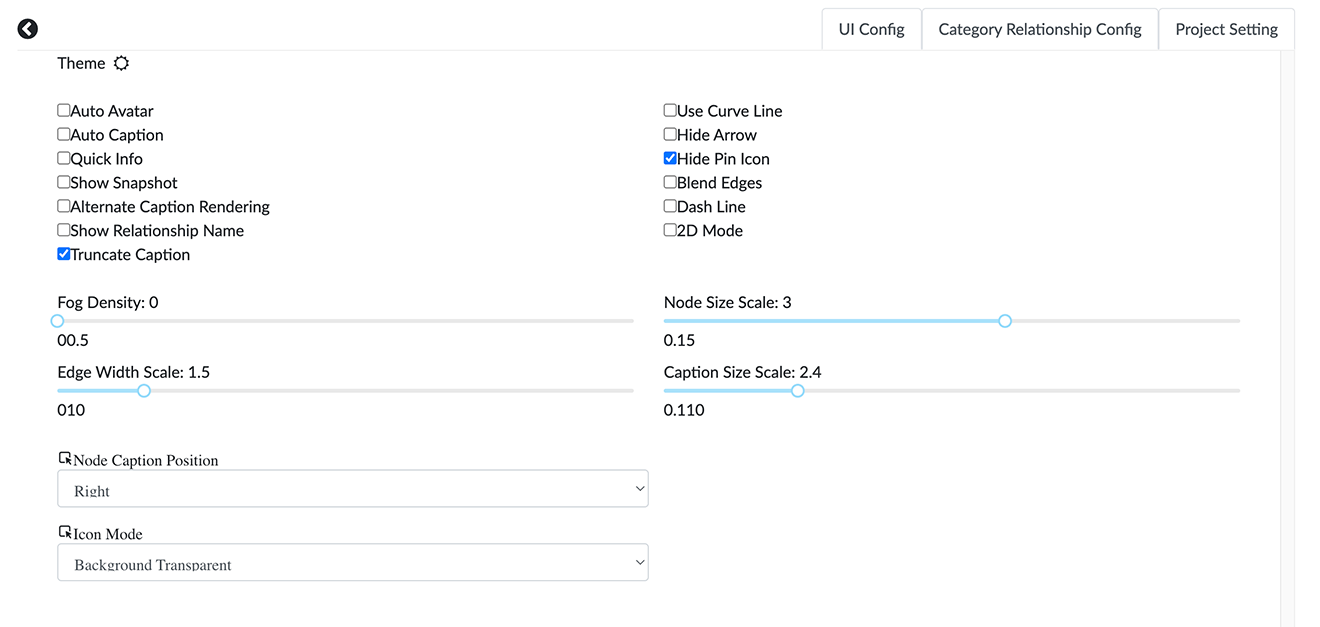The width and height of the screenshot is (1320, 627).
Task: Uncheck Truncate Caption
Action: click(63, 253)
